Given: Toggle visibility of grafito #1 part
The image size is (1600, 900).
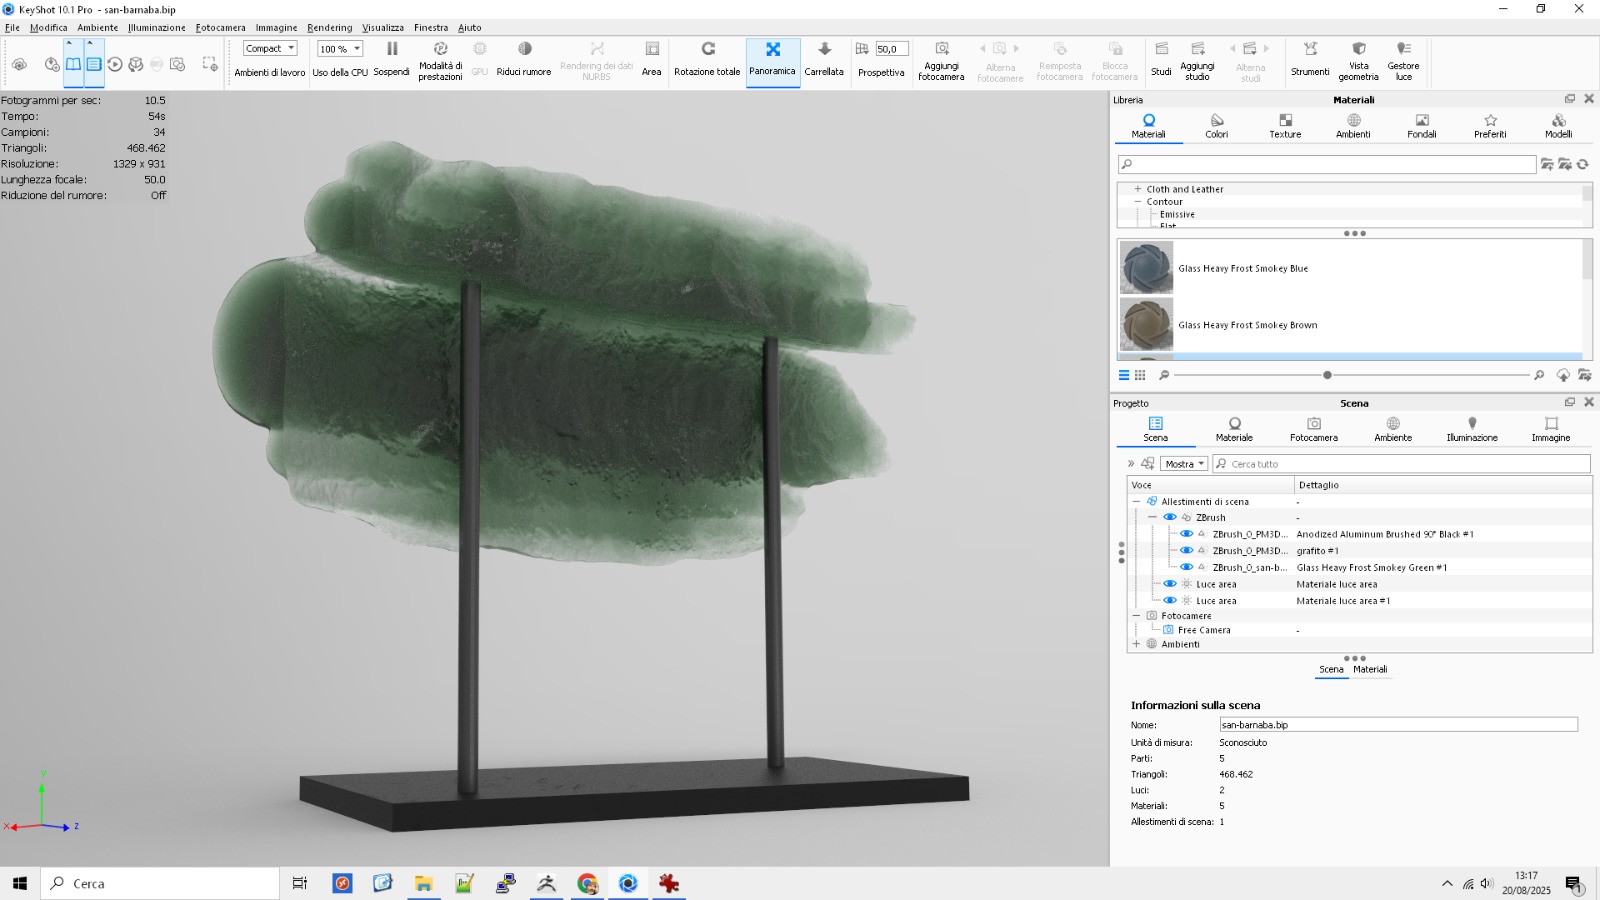Looking at the screenshot, I should (x=1186, y=550).
